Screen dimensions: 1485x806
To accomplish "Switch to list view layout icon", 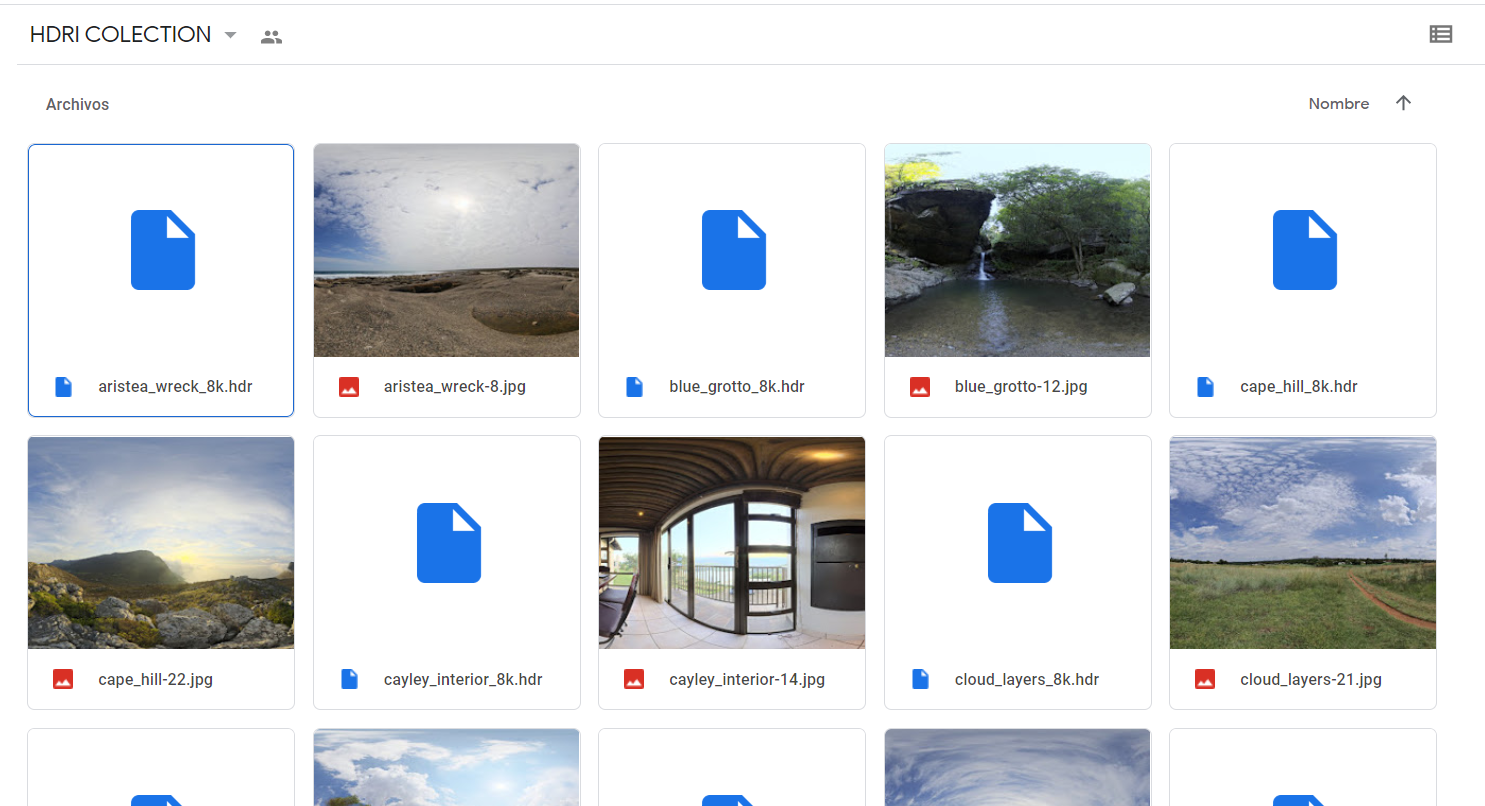I will click(x=1440, y=35).
